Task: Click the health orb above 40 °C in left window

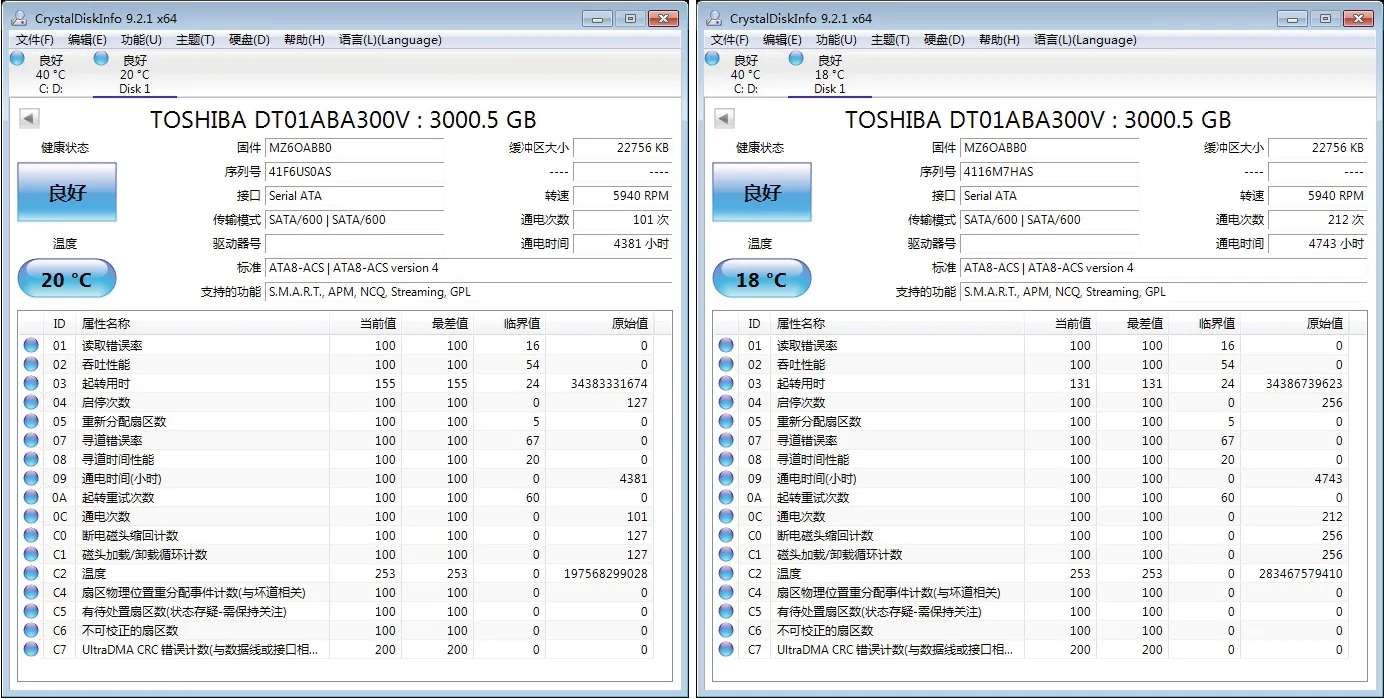Action: (x=17, y=59)
